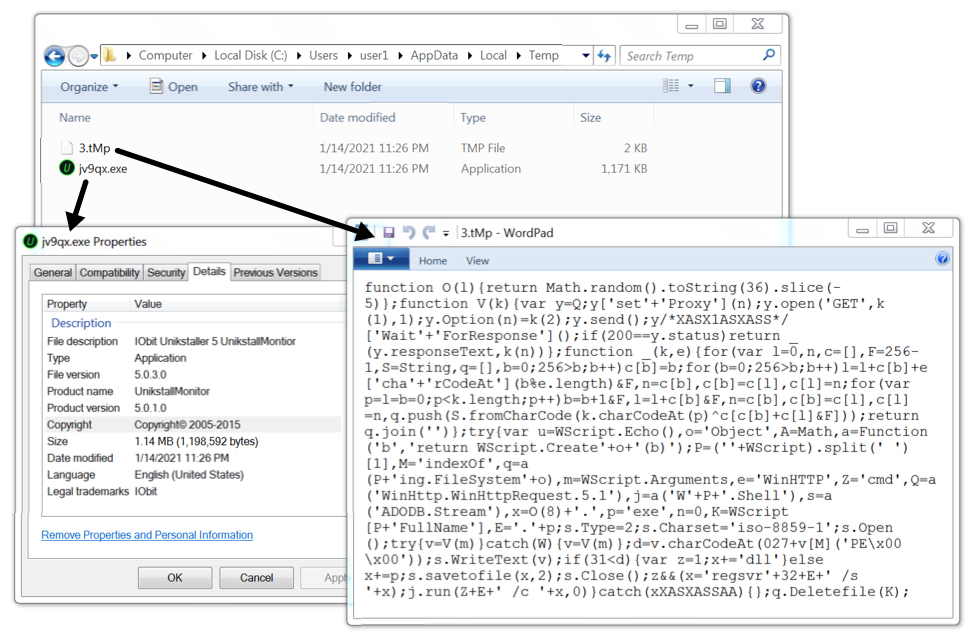The height and width of the screenshot is (640, 975).
Task: Click user1 in the breadcrumb path
Action: [374, 55]
